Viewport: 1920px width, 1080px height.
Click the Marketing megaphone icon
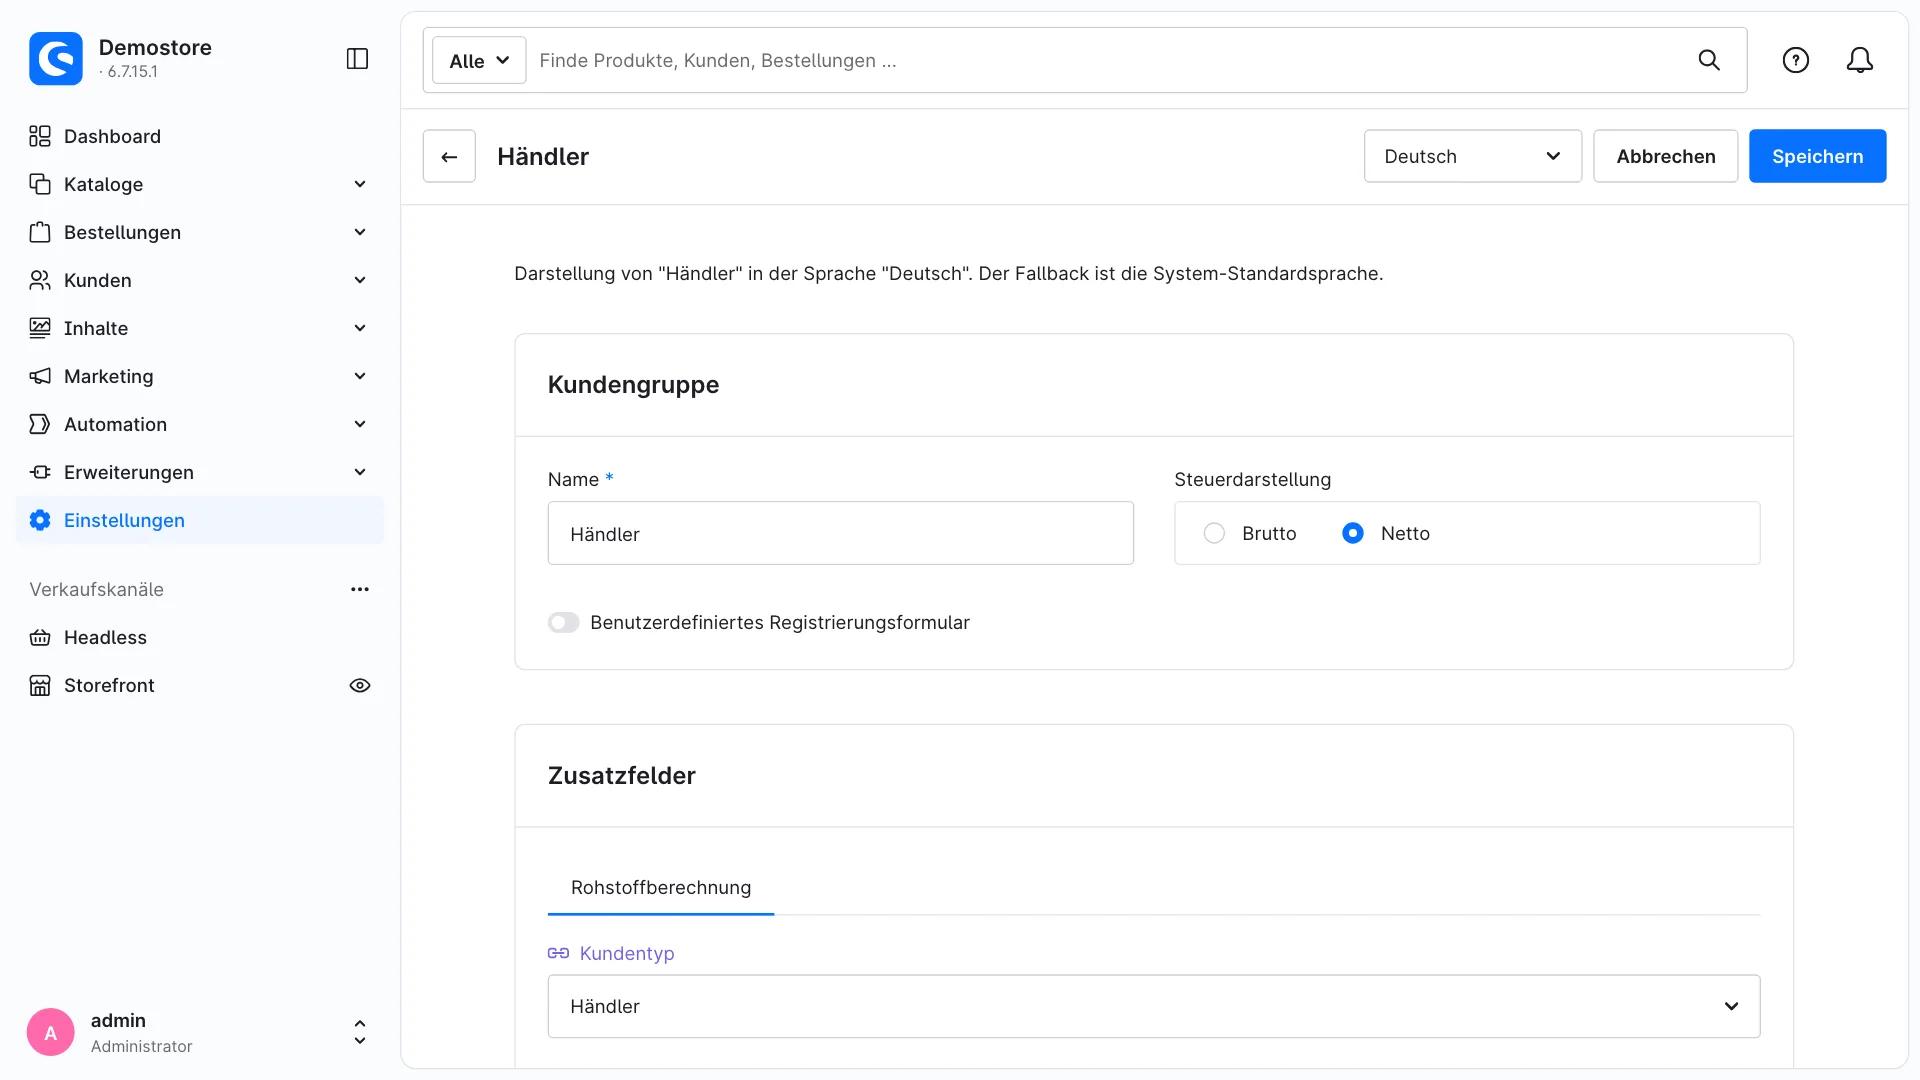pyautogui.click(x=40, y=376)
